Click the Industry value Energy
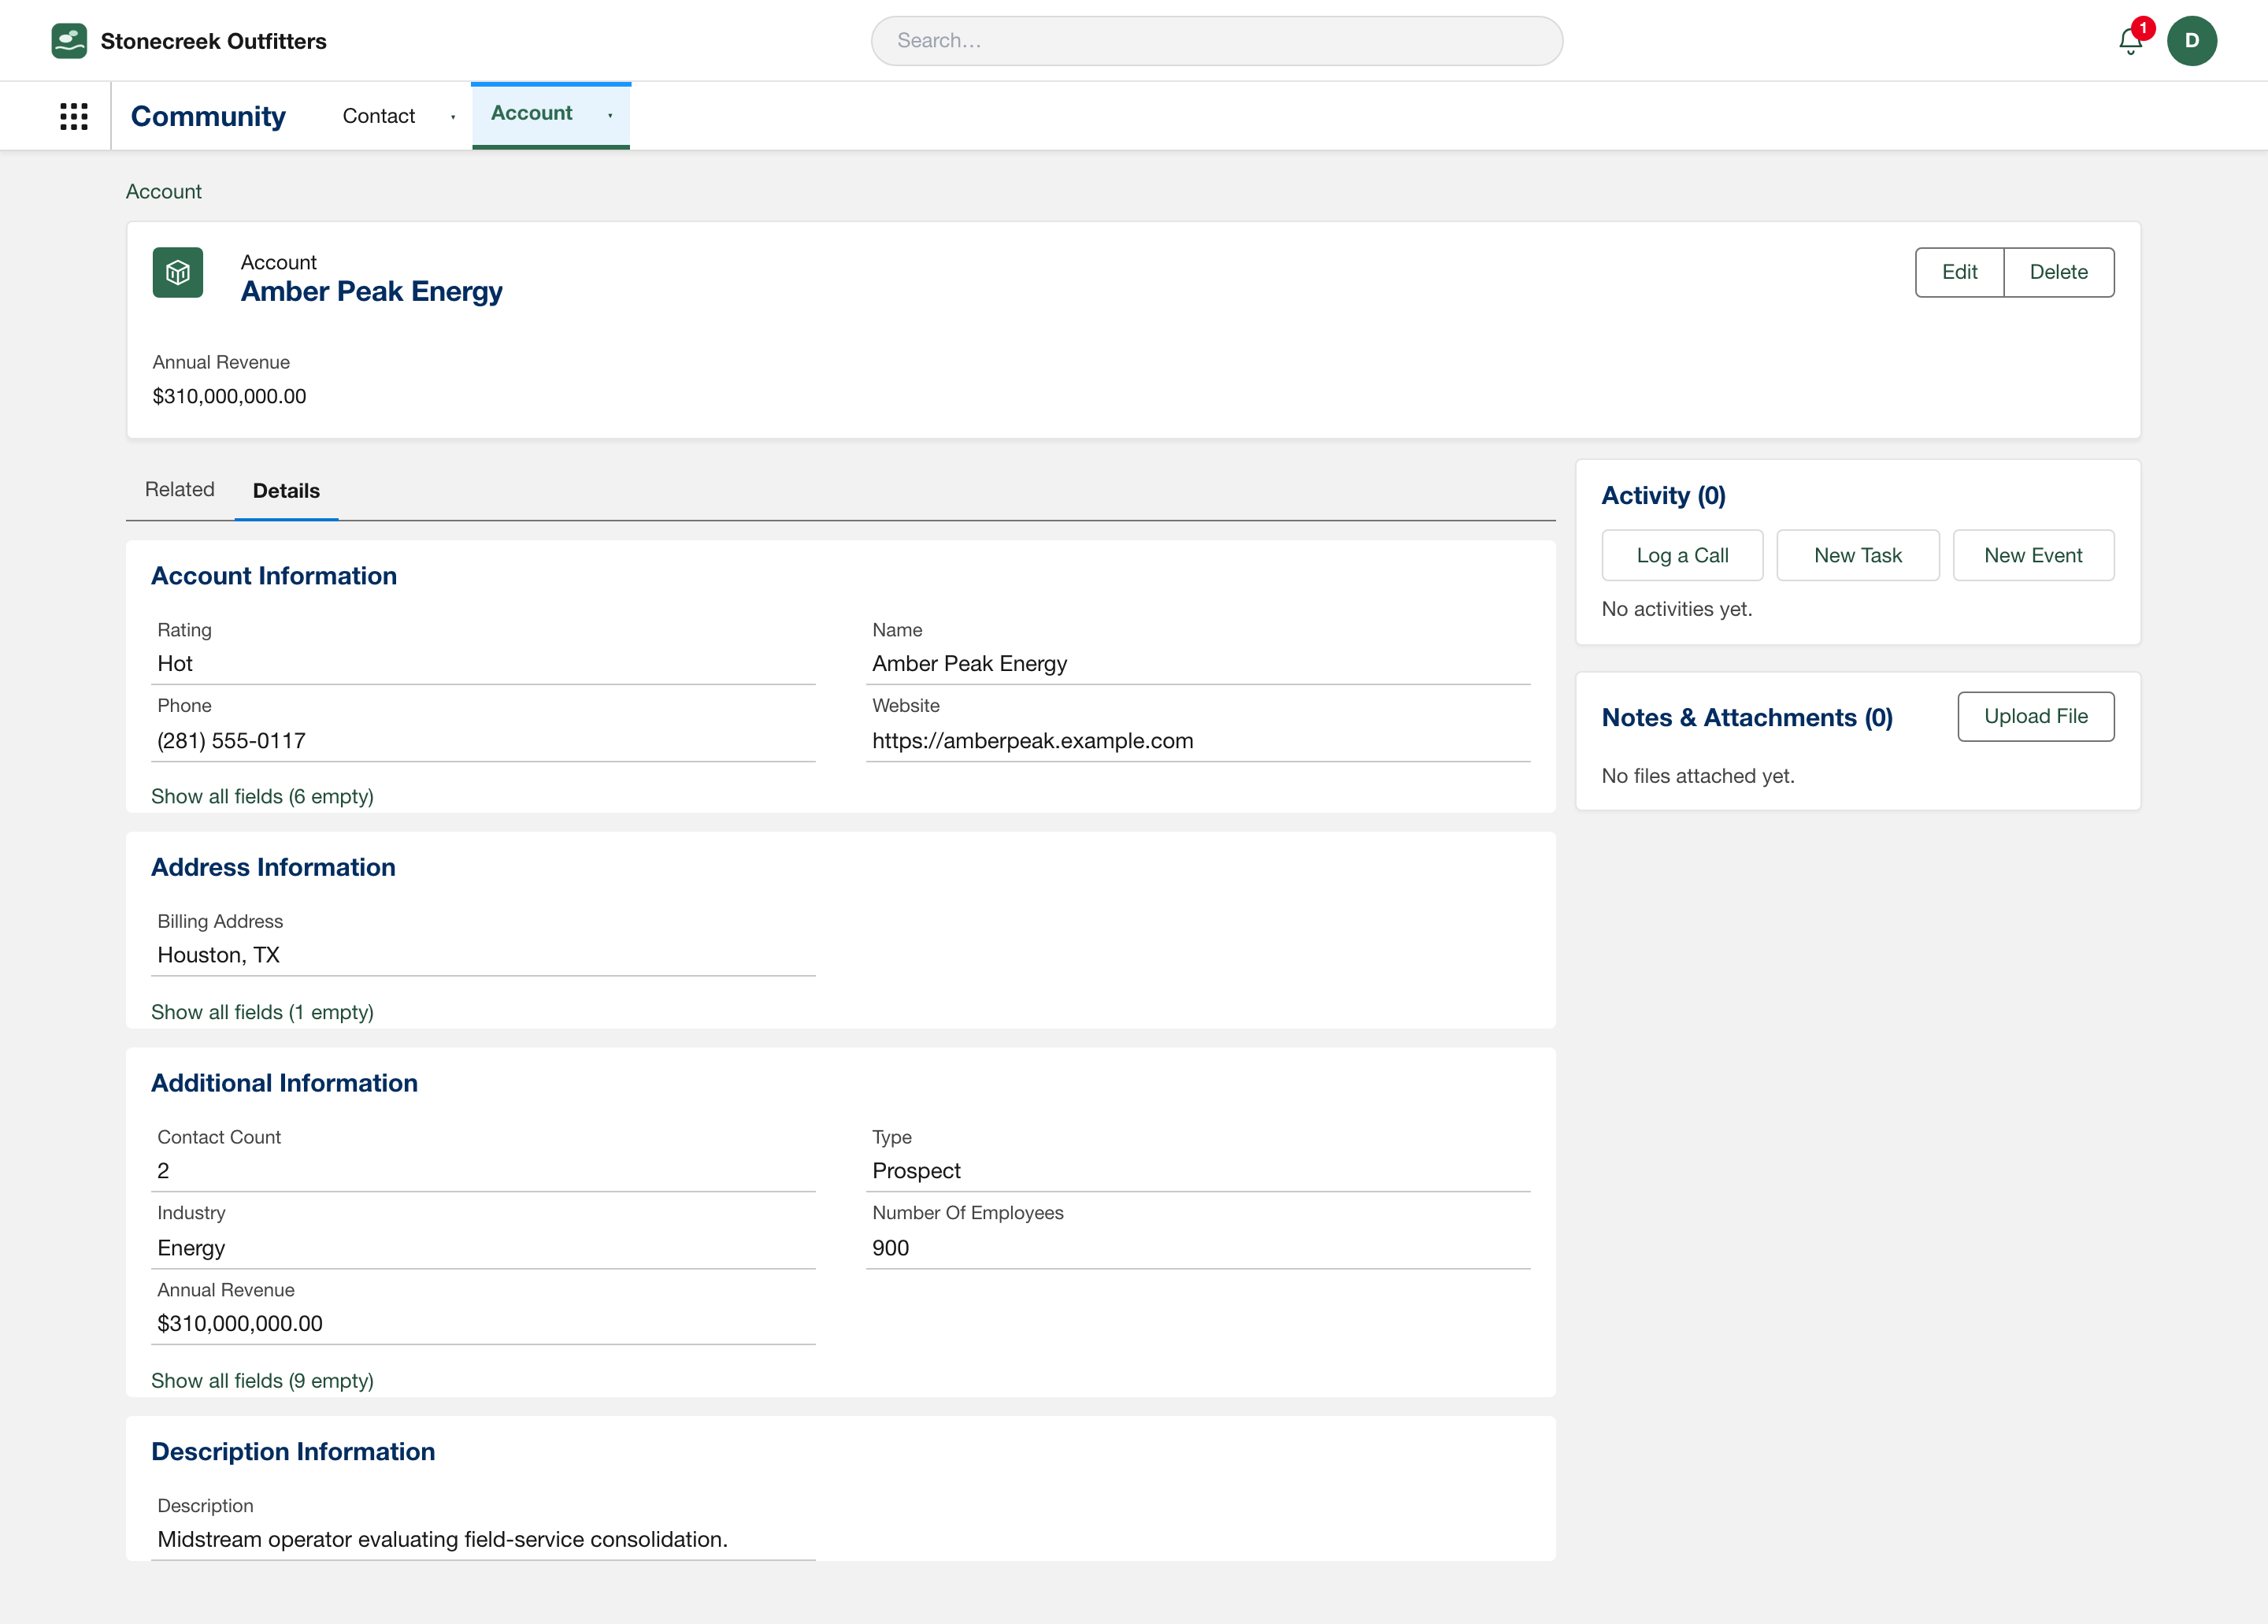 pos(191,1248)
